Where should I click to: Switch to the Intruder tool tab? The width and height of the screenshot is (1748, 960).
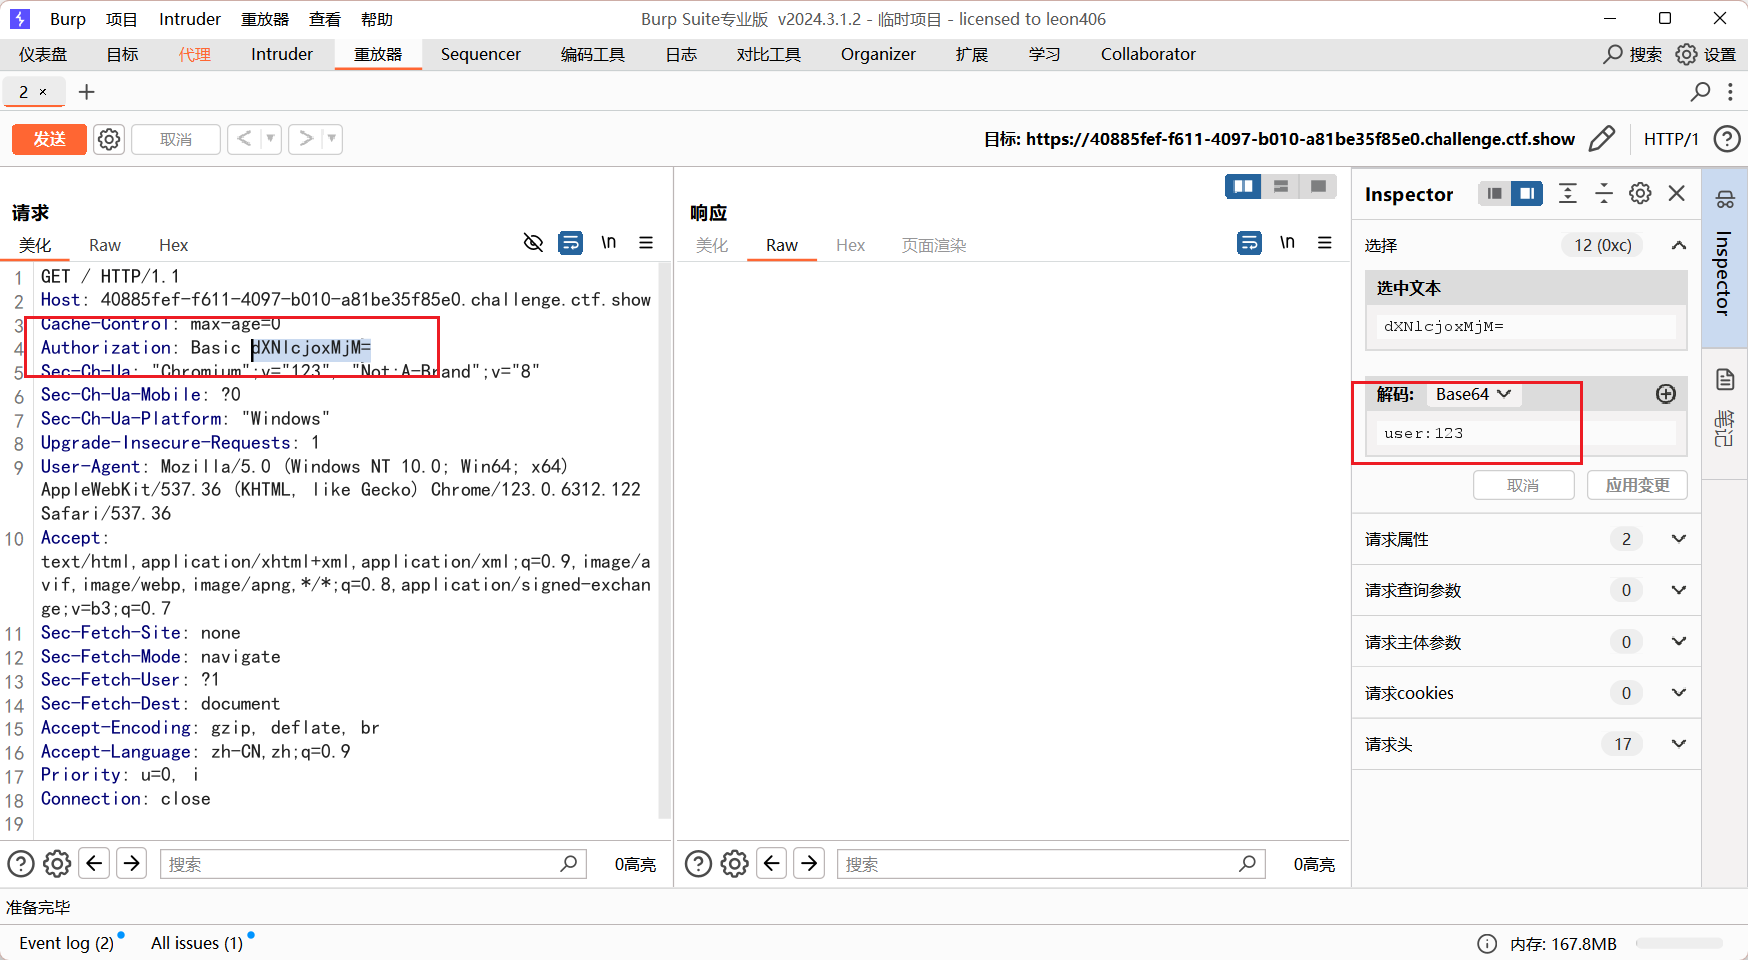pyautogui.click(x=282, y=54)
